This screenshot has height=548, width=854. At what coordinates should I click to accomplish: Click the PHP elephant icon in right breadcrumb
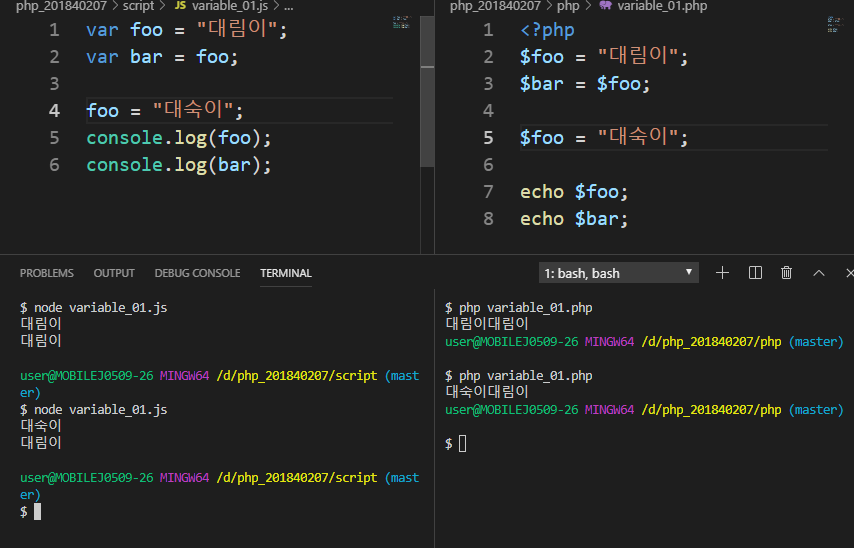pyautogui.click(x=605, y=6)
